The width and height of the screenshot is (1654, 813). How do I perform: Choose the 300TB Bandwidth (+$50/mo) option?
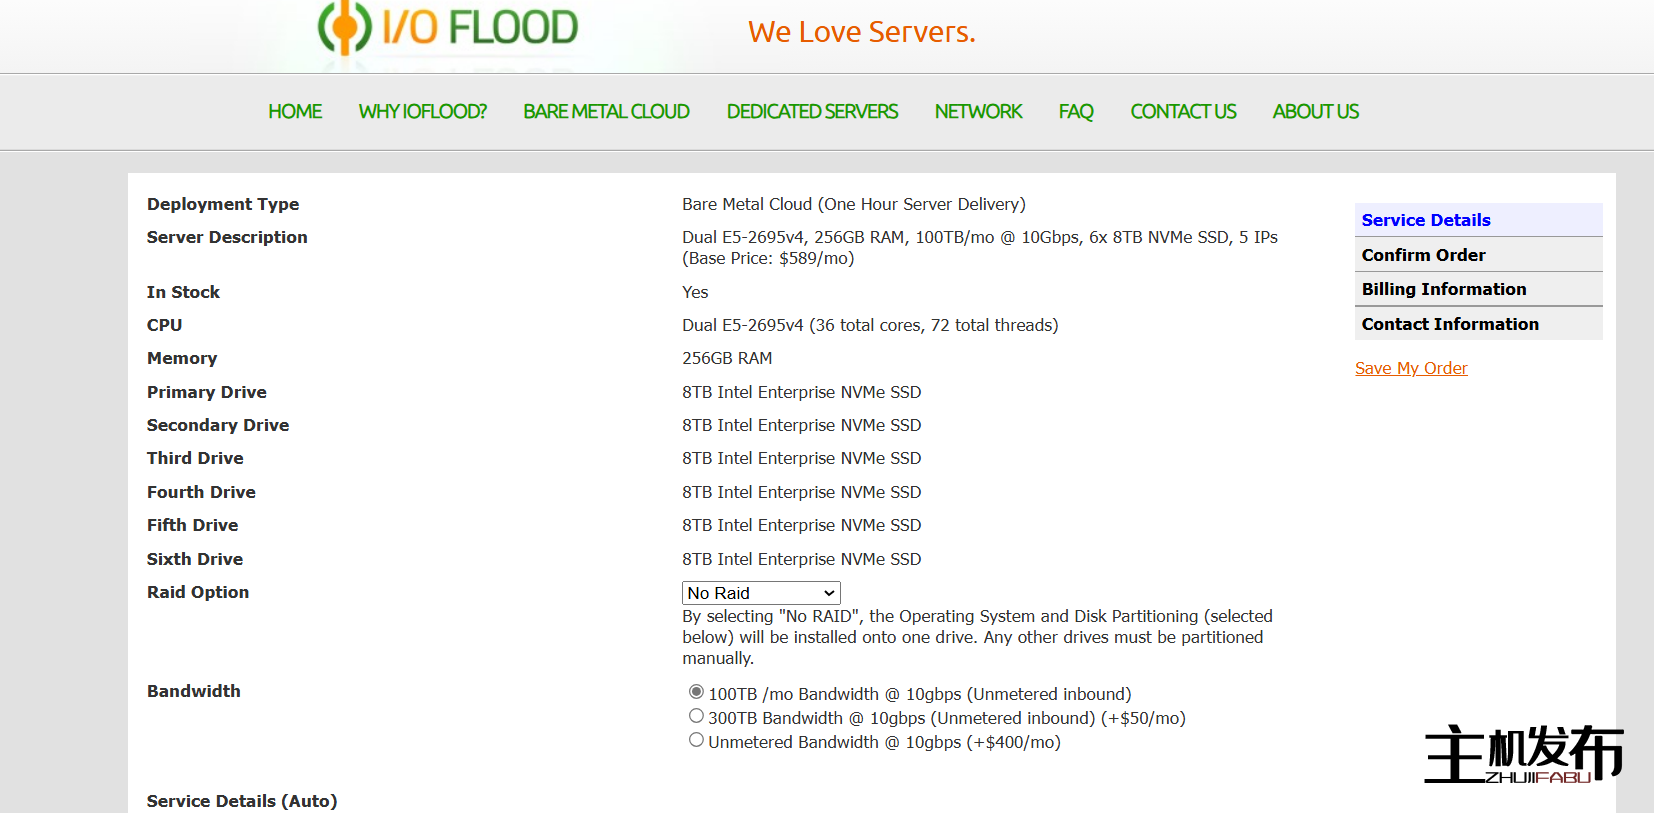point(696,716)
